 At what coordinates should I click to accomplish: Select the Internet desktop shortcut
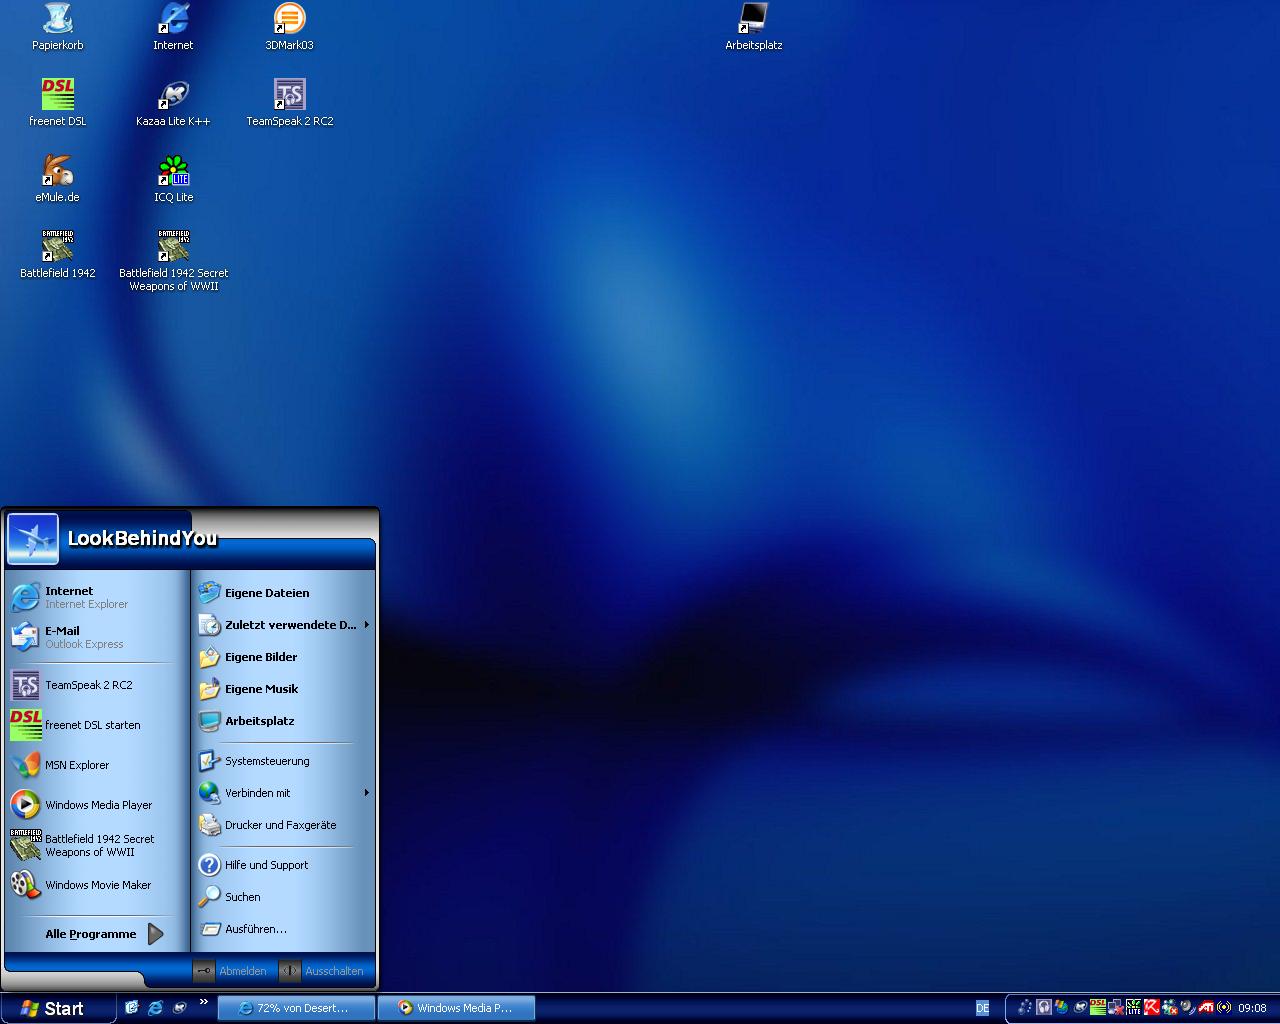(173, 27)
